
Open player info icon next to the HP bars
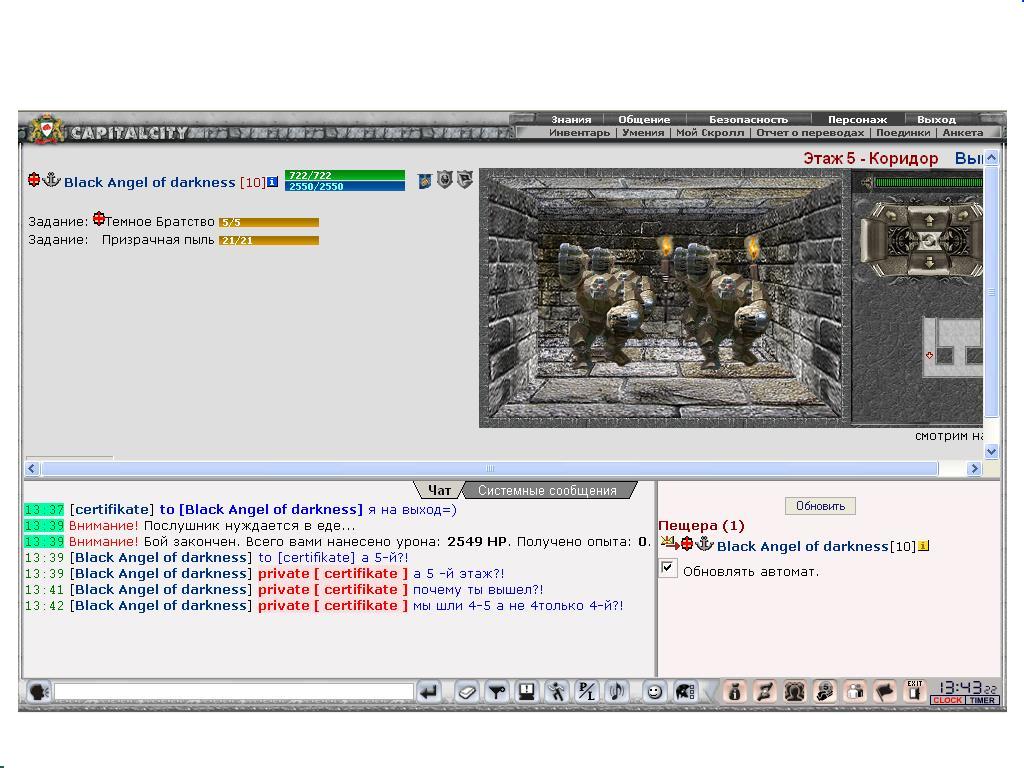272,182
